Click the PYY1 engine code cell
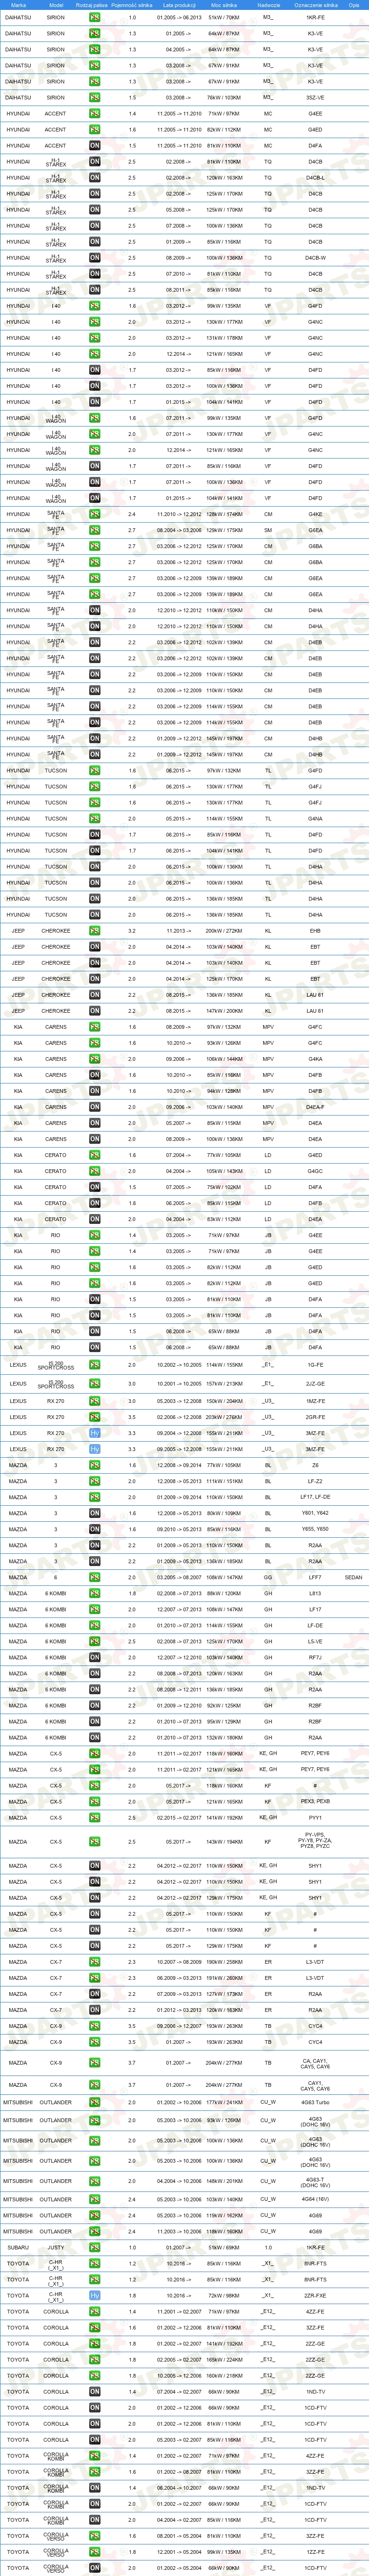The image size is (369, 2576). pyautogui.click(x=315, y=1818)
